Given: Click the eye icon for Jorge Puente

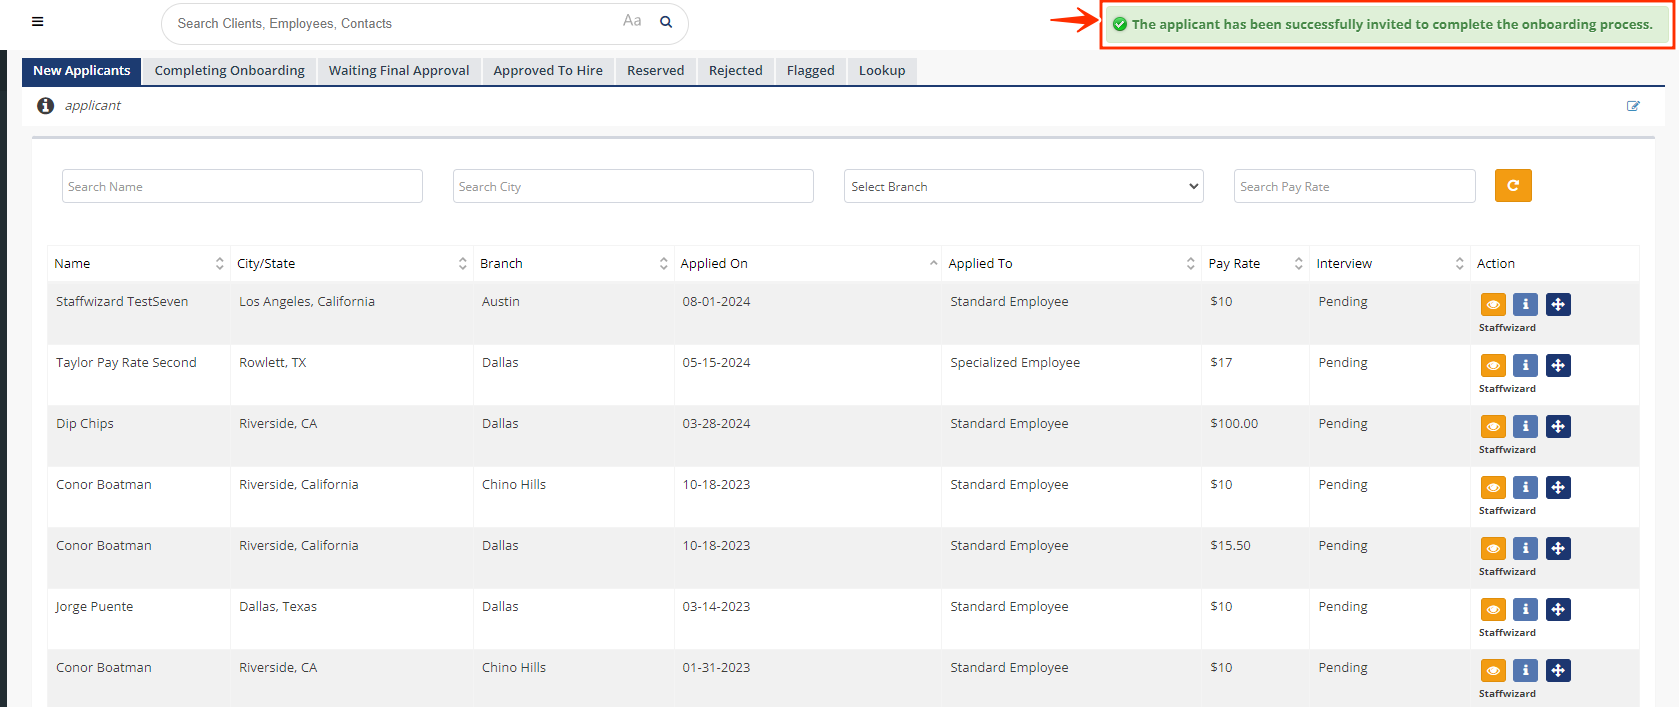Looking at the screenshot, I should (x=1492, y=610).
